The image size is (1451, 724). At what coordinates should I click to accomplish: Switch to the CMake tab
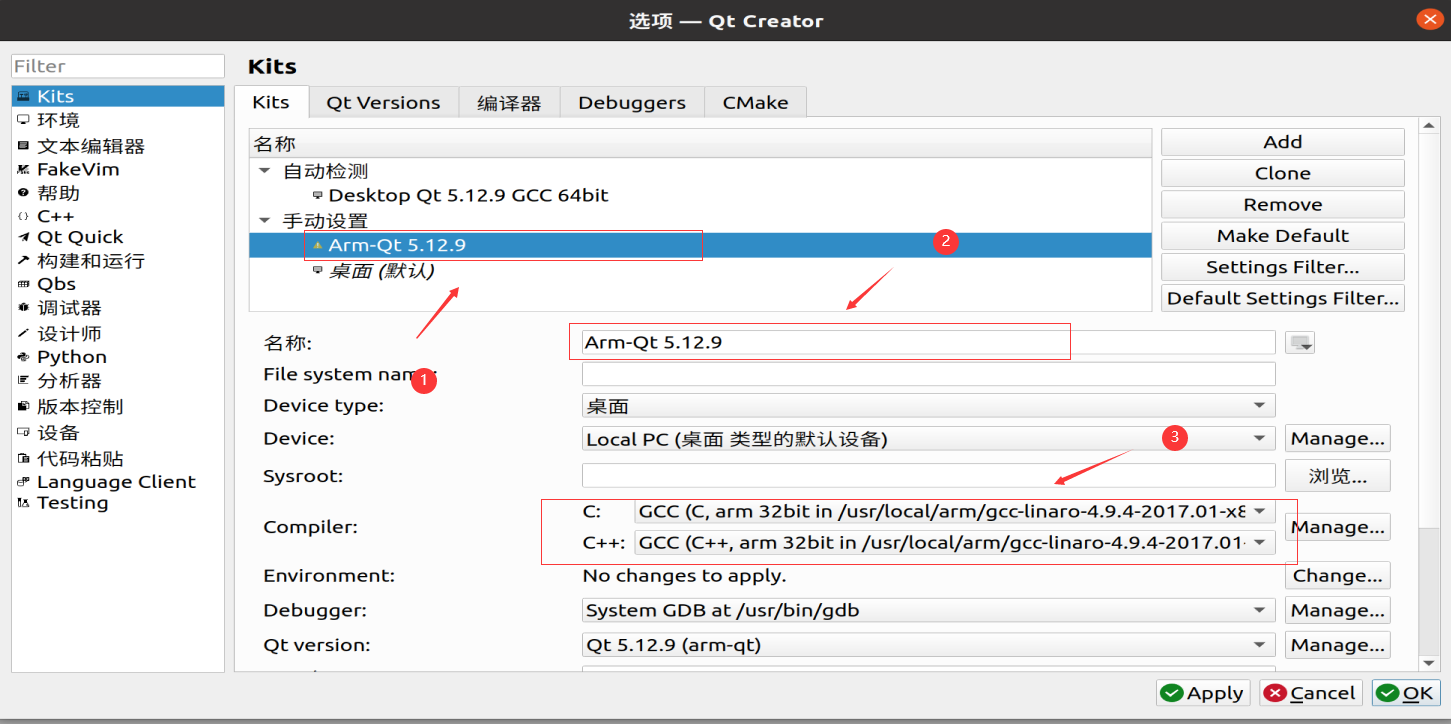(x=755, y=103)
